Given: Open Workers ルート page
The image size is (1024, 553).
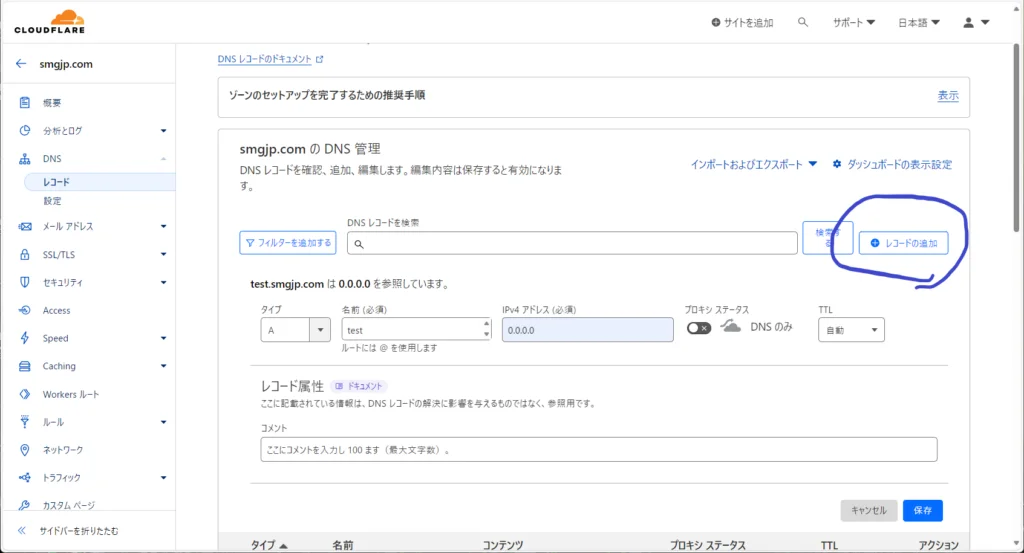Looking at the screenshot, I should point(71,394).
